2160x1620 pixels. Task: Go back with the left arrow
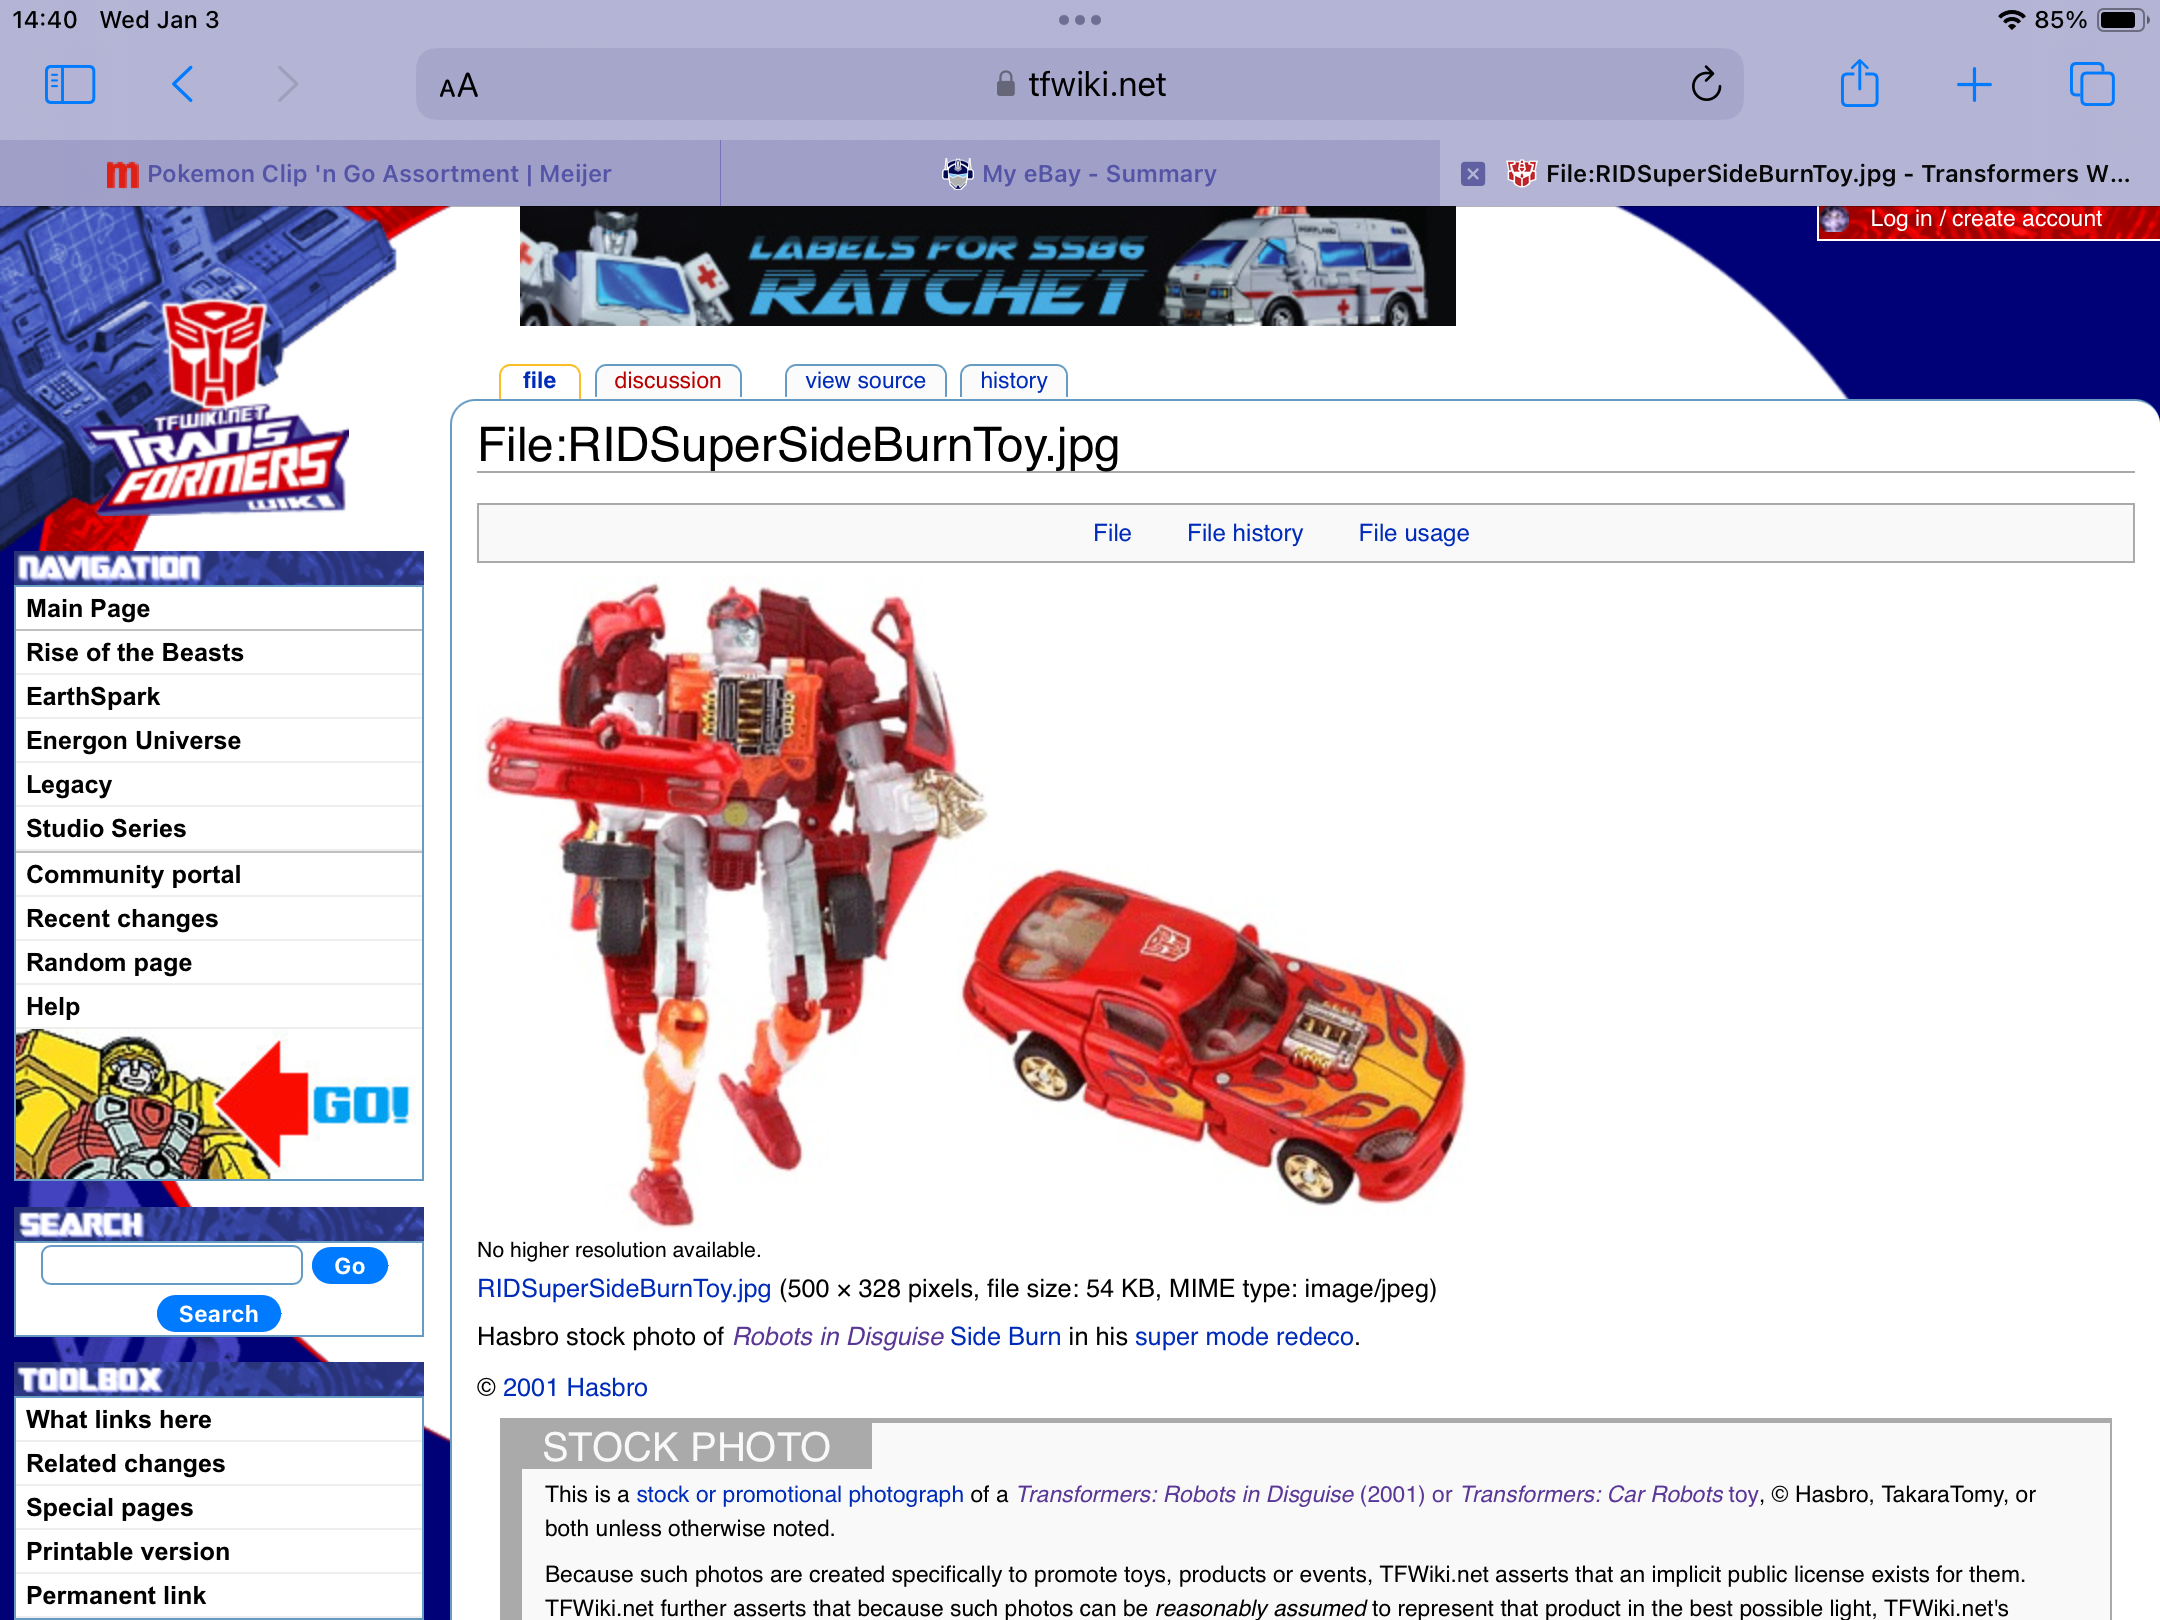pyautogui.click(x=182, y=85)
